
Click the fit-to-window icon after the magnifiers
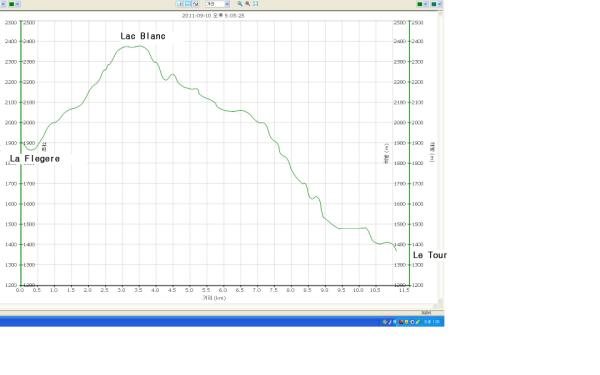256,4
